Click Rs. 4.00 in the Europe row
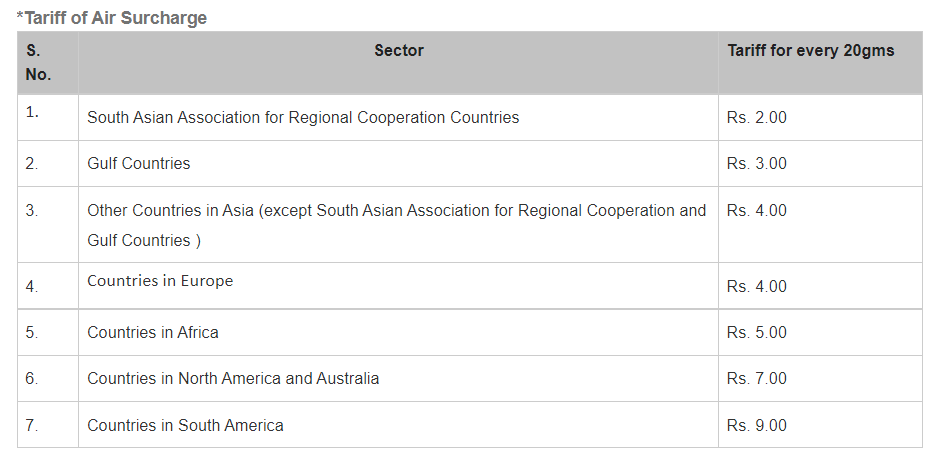 tap(757, 286)
